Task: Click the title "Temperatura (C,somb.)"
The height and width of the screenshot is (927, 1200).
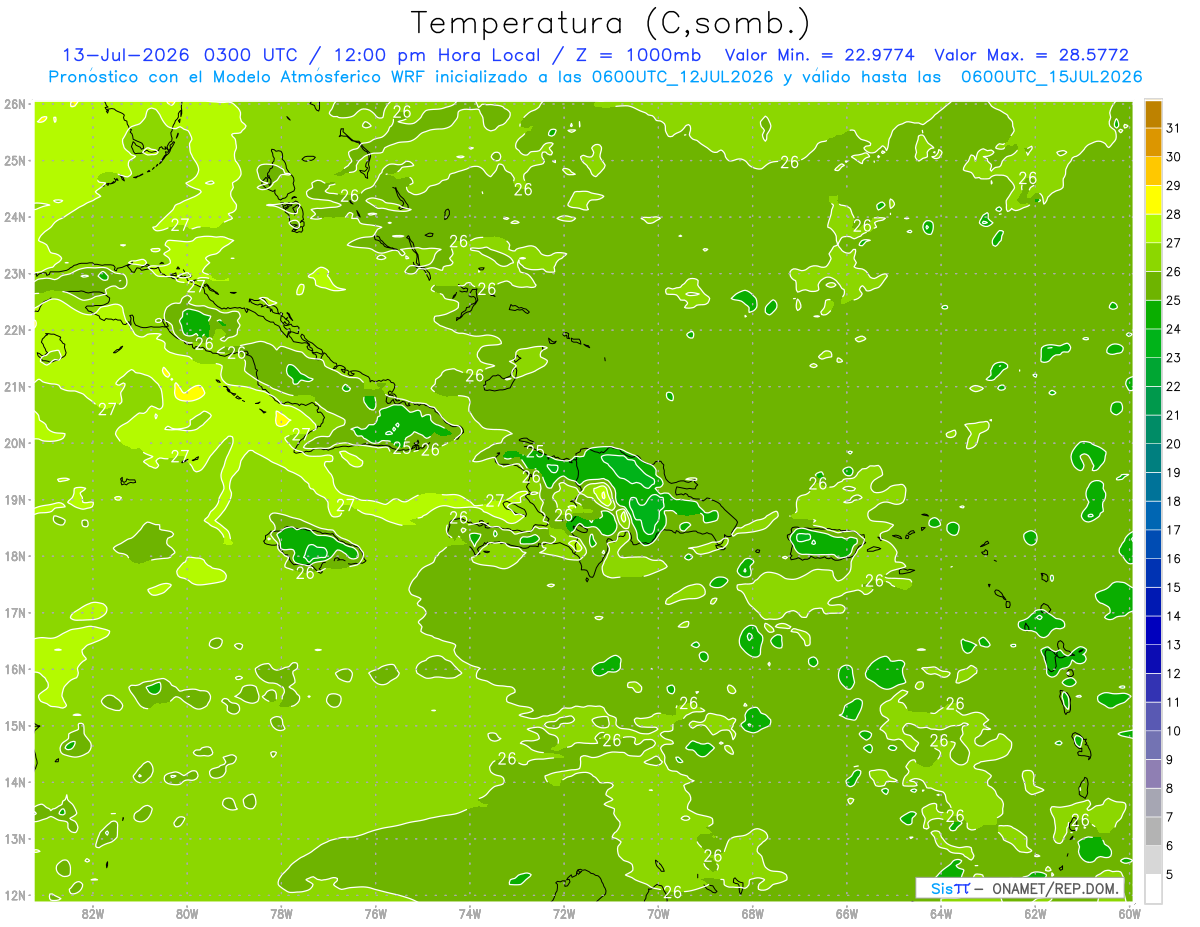Action: coord(611,23)
